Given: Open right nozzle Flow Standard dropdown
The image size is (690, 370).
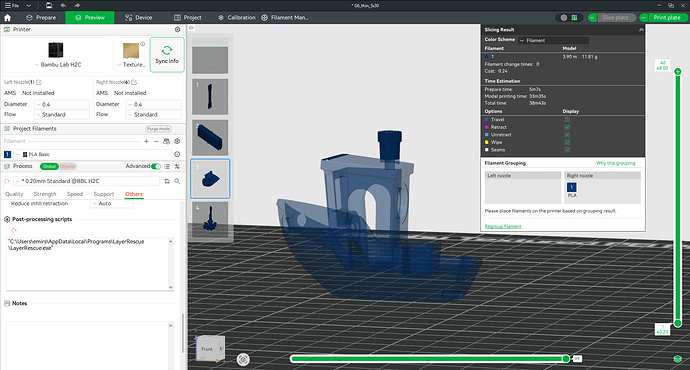Looking at the screenshot, I should click(154, 114).
